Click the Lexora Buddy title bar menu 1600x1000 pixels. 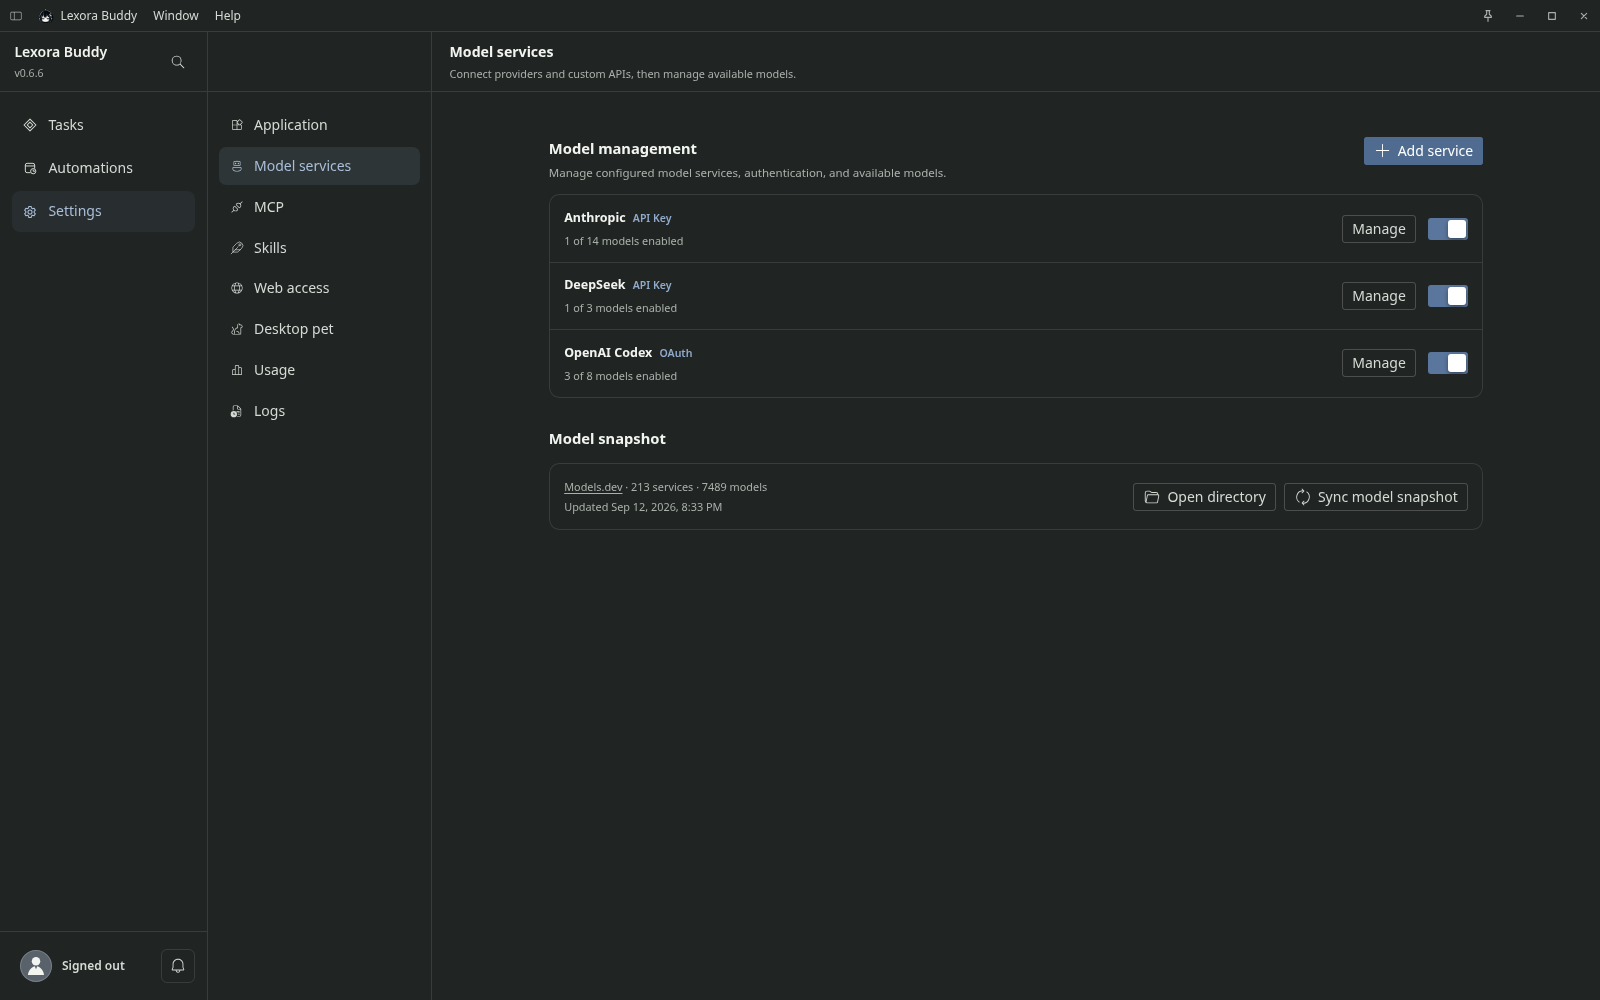pyautogui.click(x=98, y=16)
